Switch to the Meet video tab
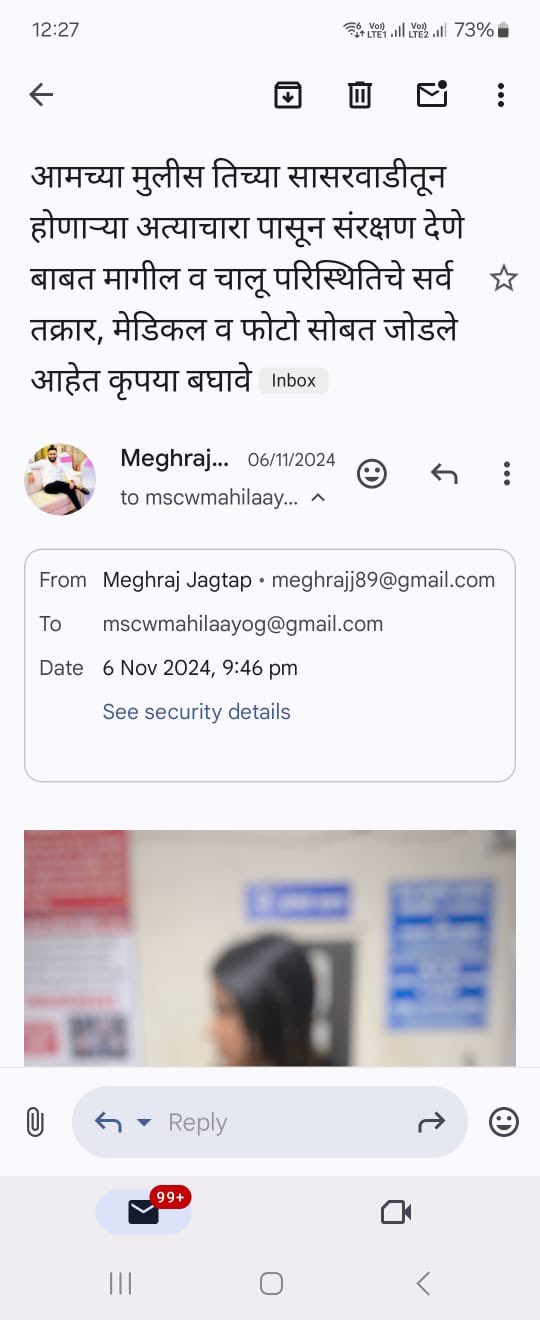 pyautogui.click(x=396, y=1212)
